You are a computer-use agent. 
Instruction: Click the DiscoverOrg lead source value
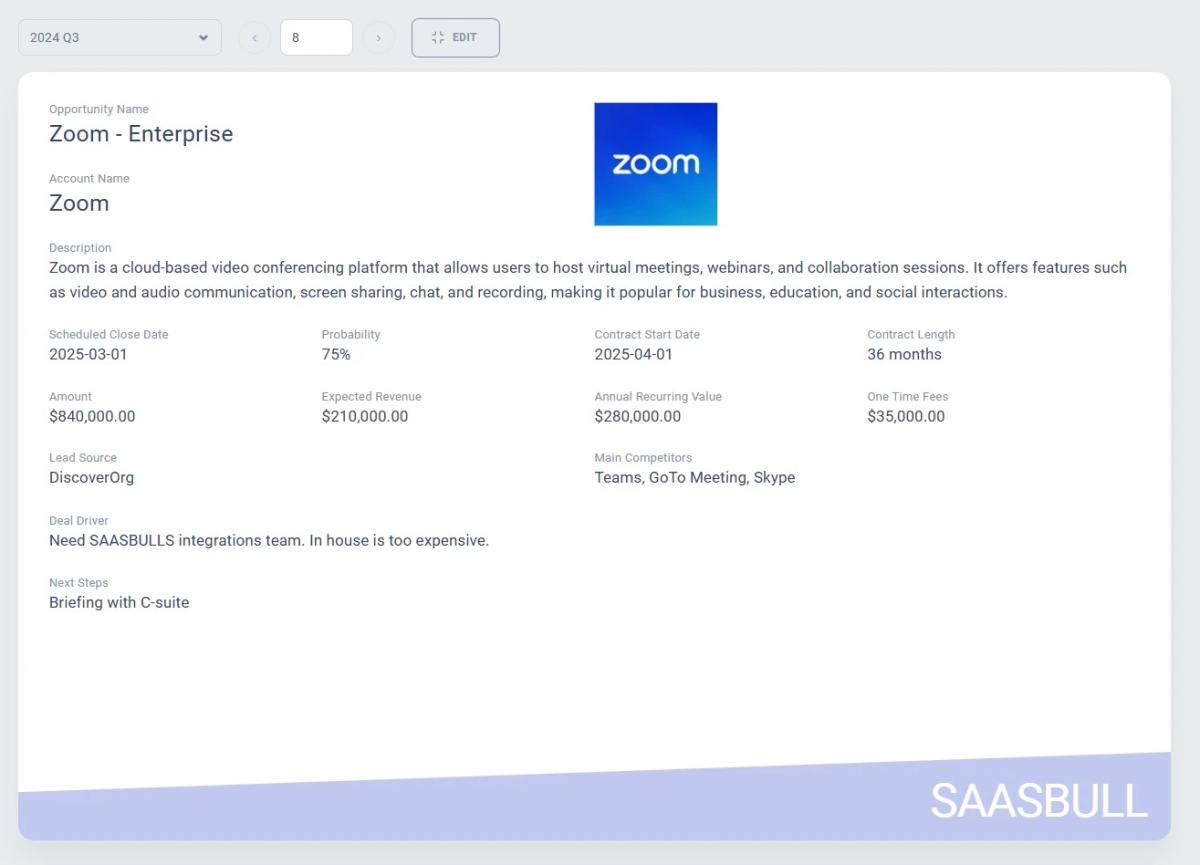pyautogui.click(x=91, y=477)
